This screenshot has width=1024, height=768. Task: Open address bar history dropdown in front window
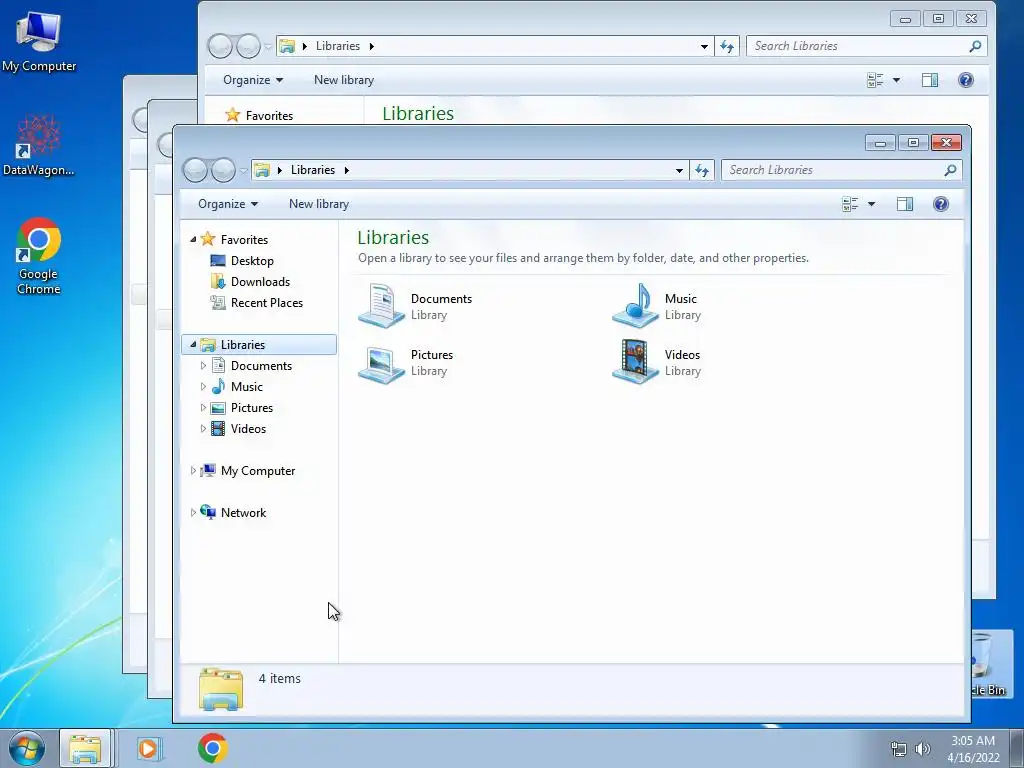[679, 170]
